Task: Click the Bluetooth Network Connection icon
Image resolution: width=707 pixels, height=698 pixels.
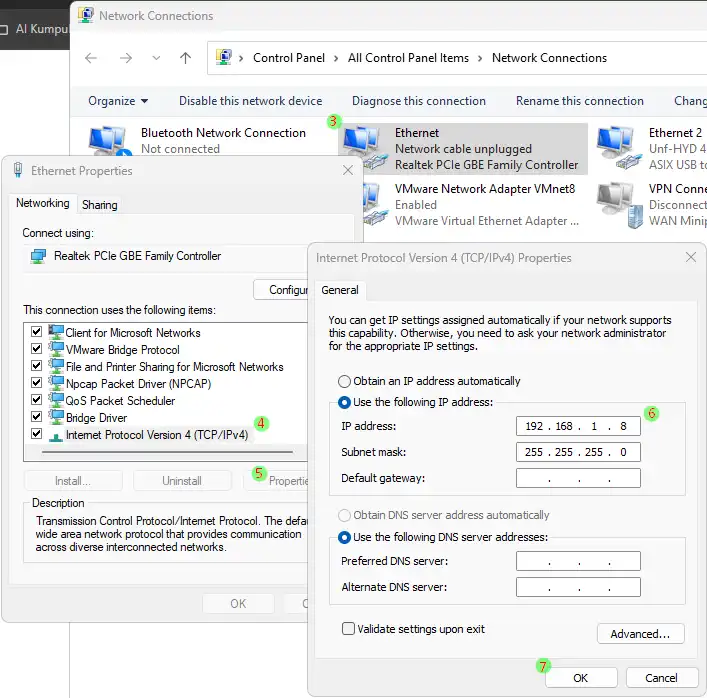Action: (110, 142)
